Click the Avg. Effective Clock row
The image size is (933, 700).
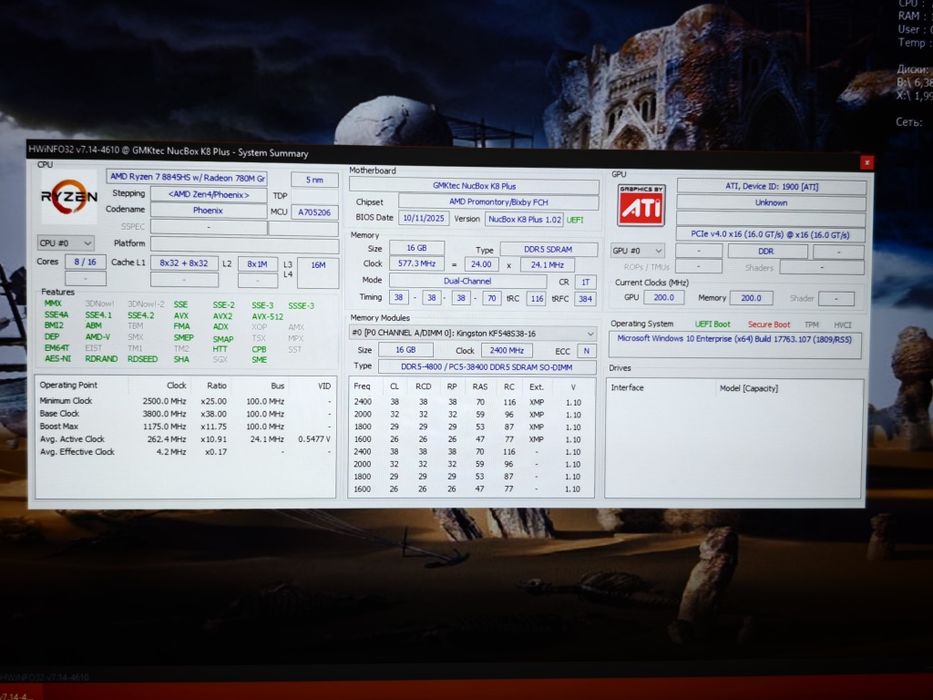pyautogui.click(x=185, y=452)
